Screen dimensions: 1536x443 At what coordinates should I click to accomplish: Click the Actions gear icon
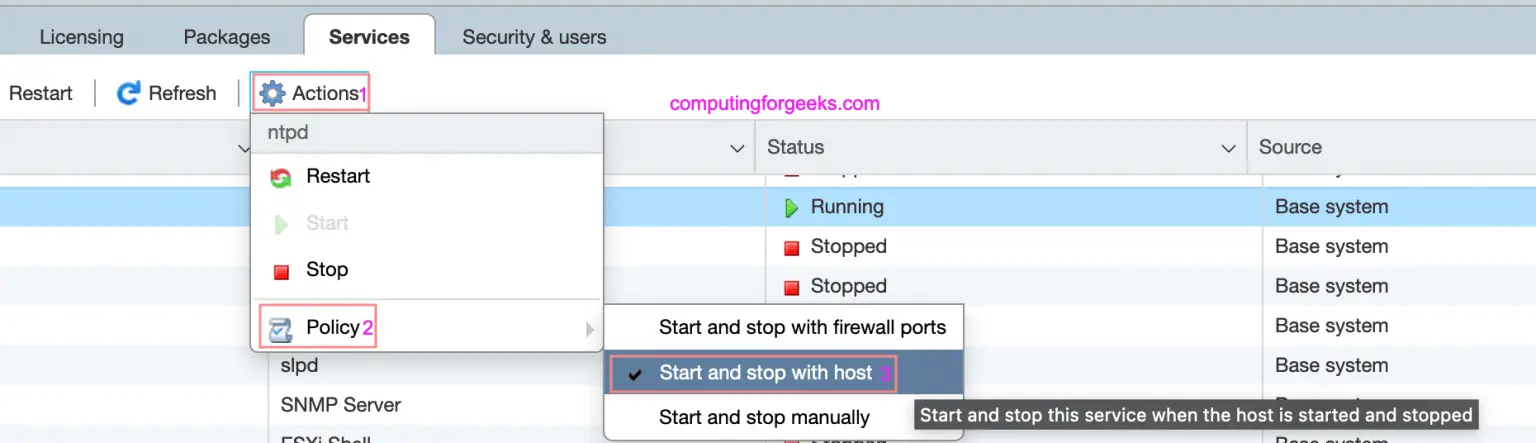pos(272,93)
